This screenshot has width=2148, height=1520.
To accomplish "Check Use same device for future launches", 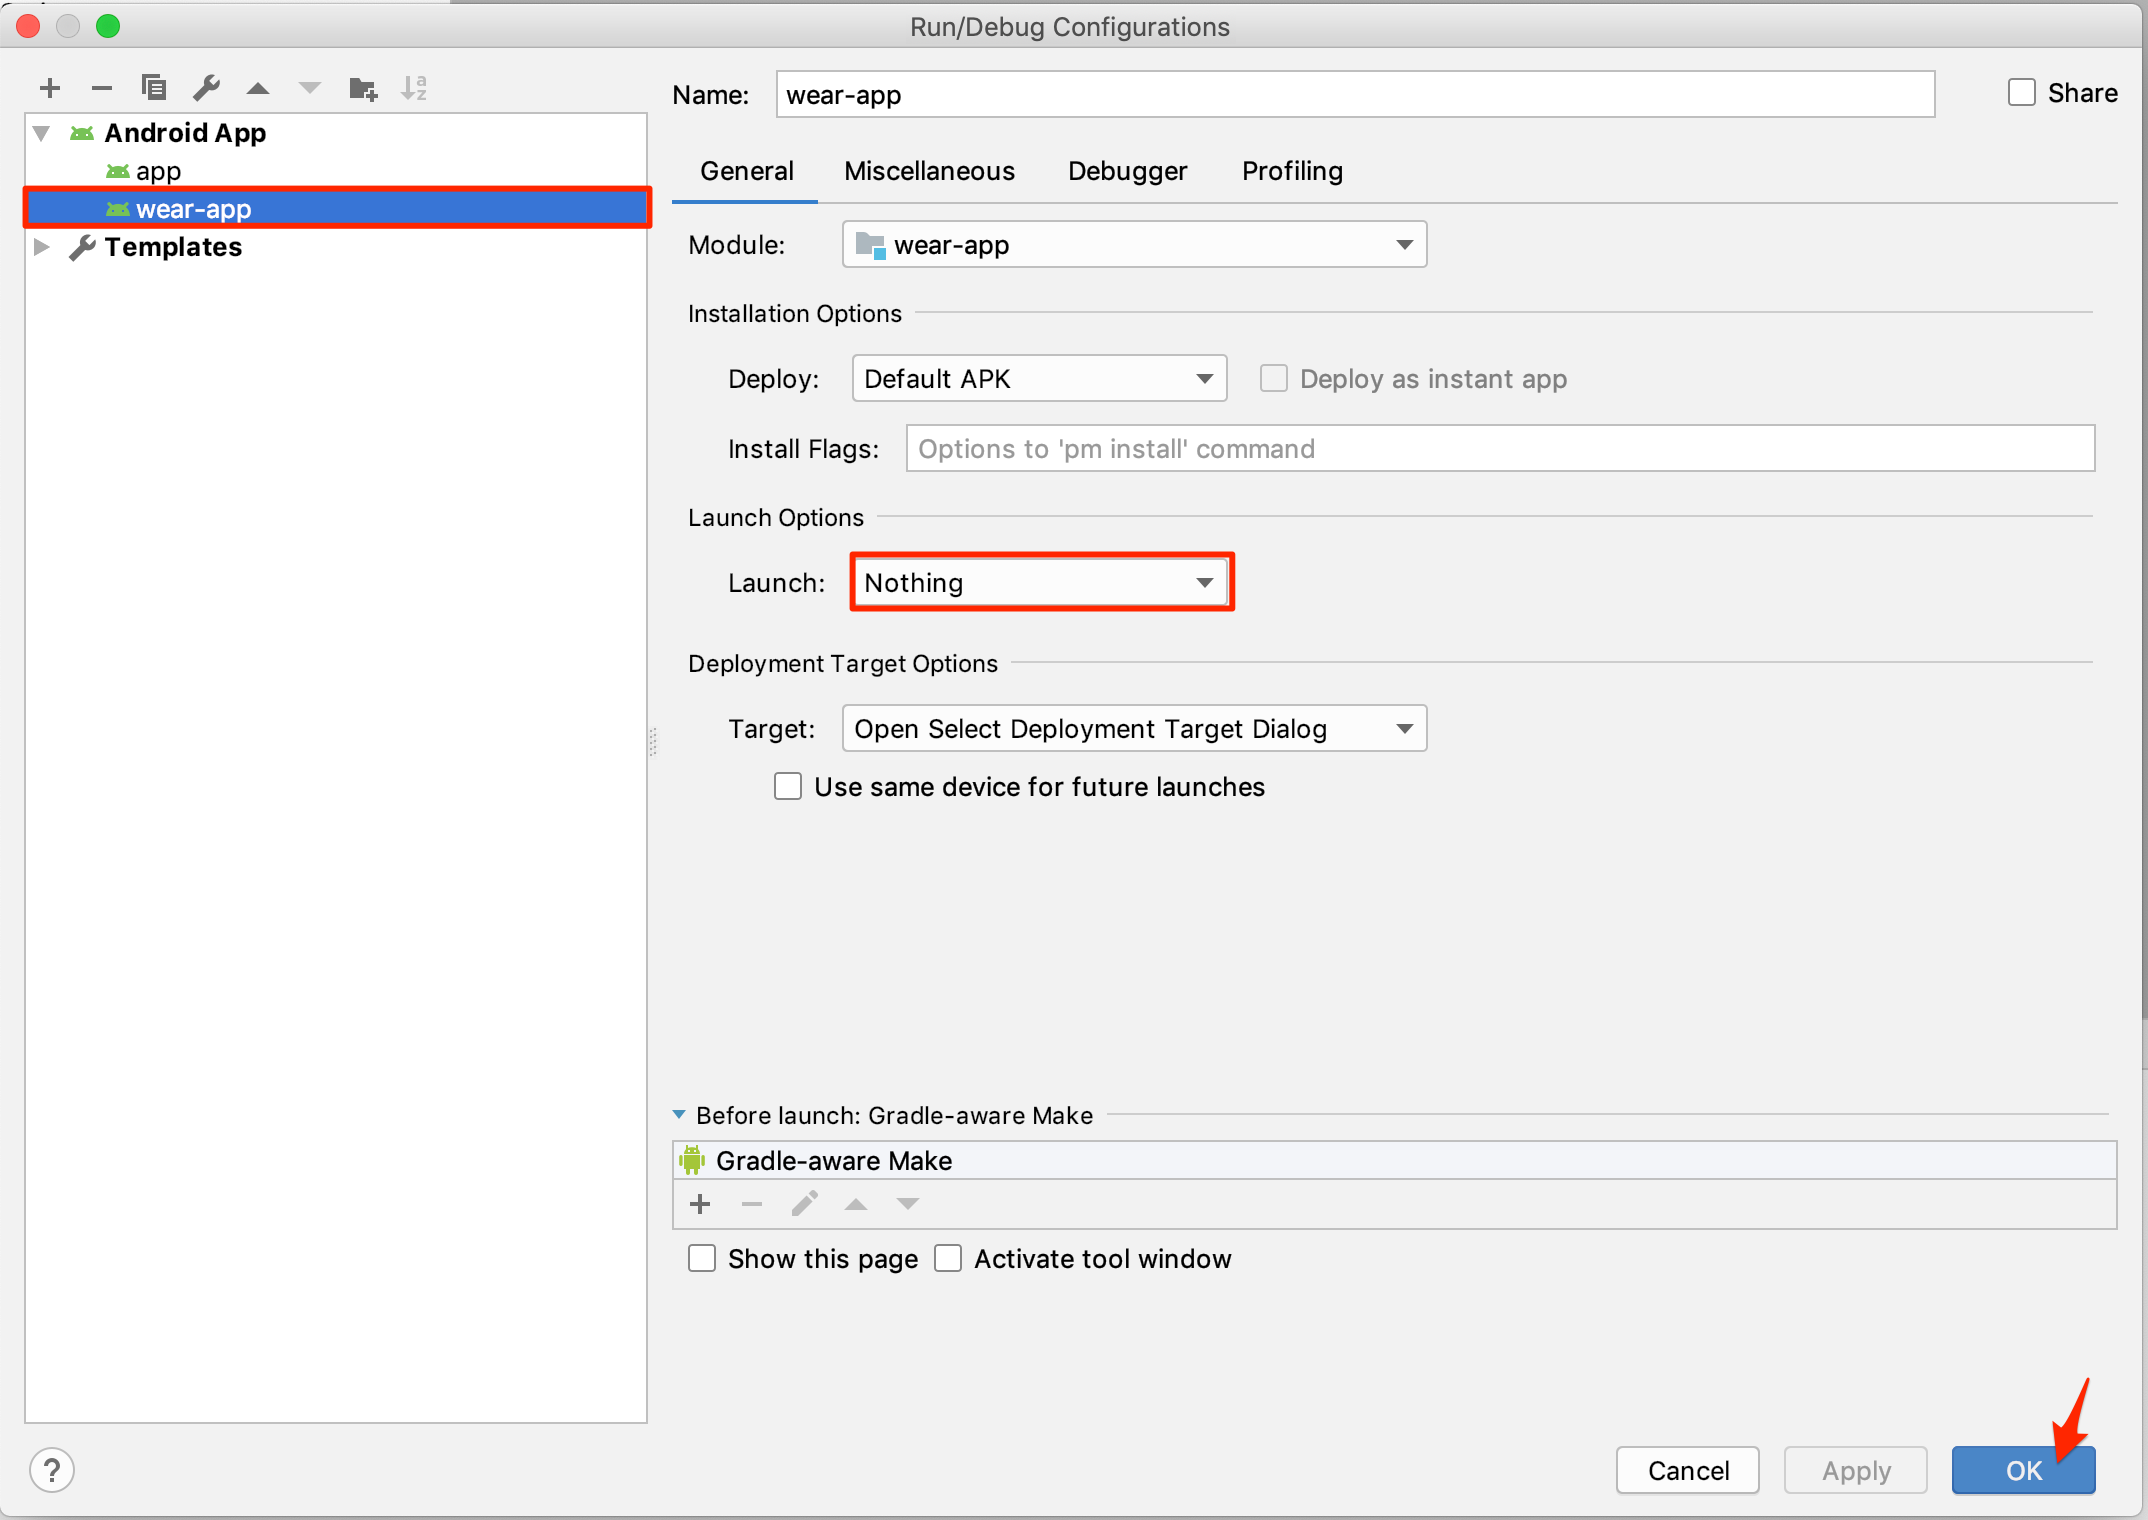I will pyautogui.click(x=788, y=787).
